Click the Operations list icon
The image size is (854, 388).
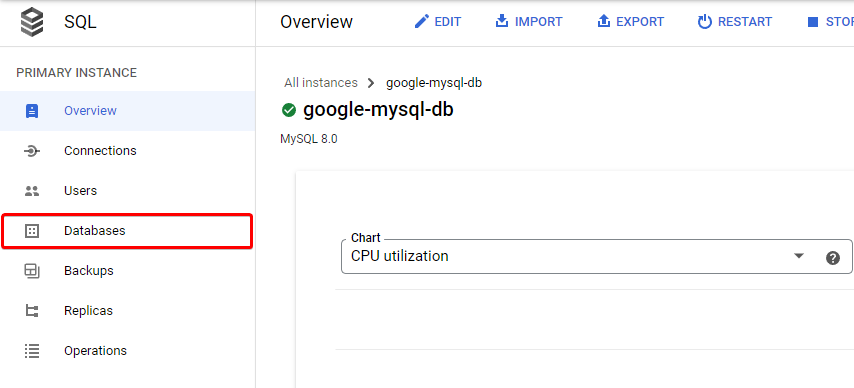point(32,351)
